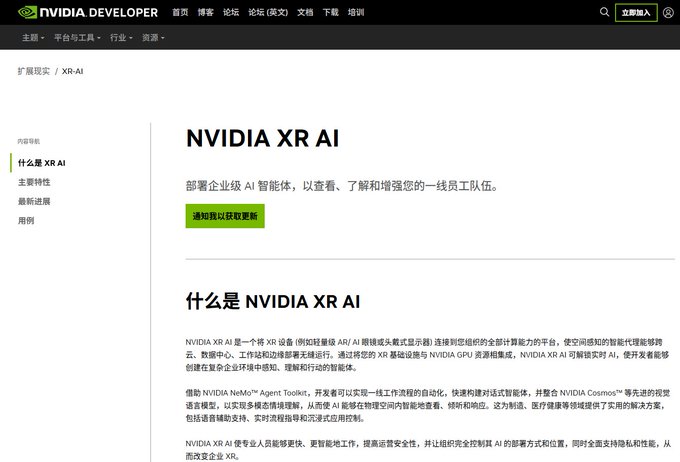Click the 内容导航 sidebar label

[x=29, y=141]
